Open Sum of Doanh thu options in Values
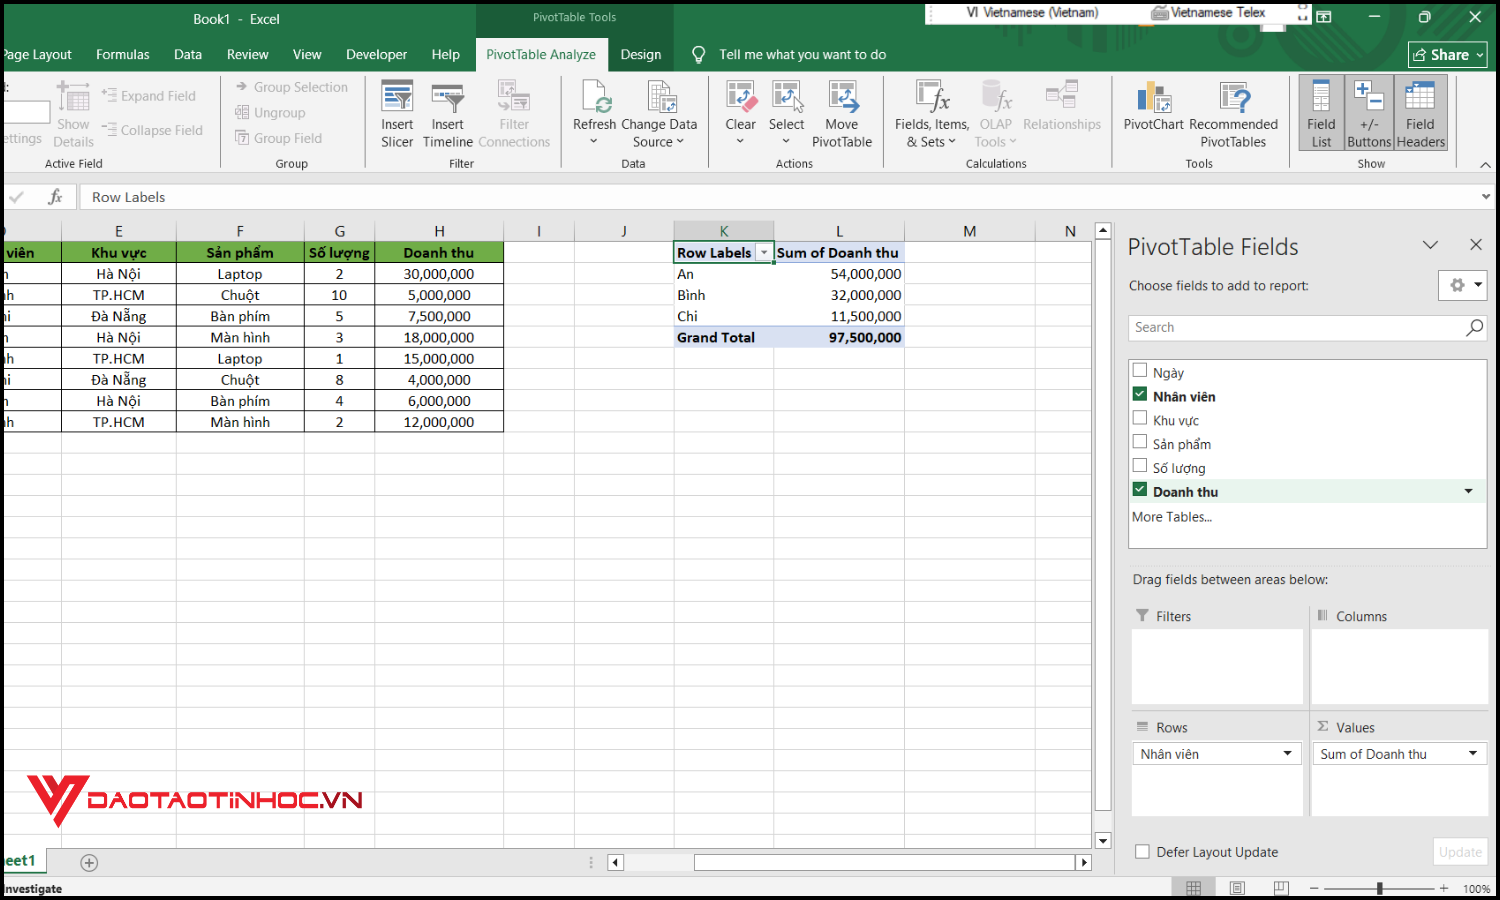Screen dimensions: 1500x900 tap(1471, 753)
